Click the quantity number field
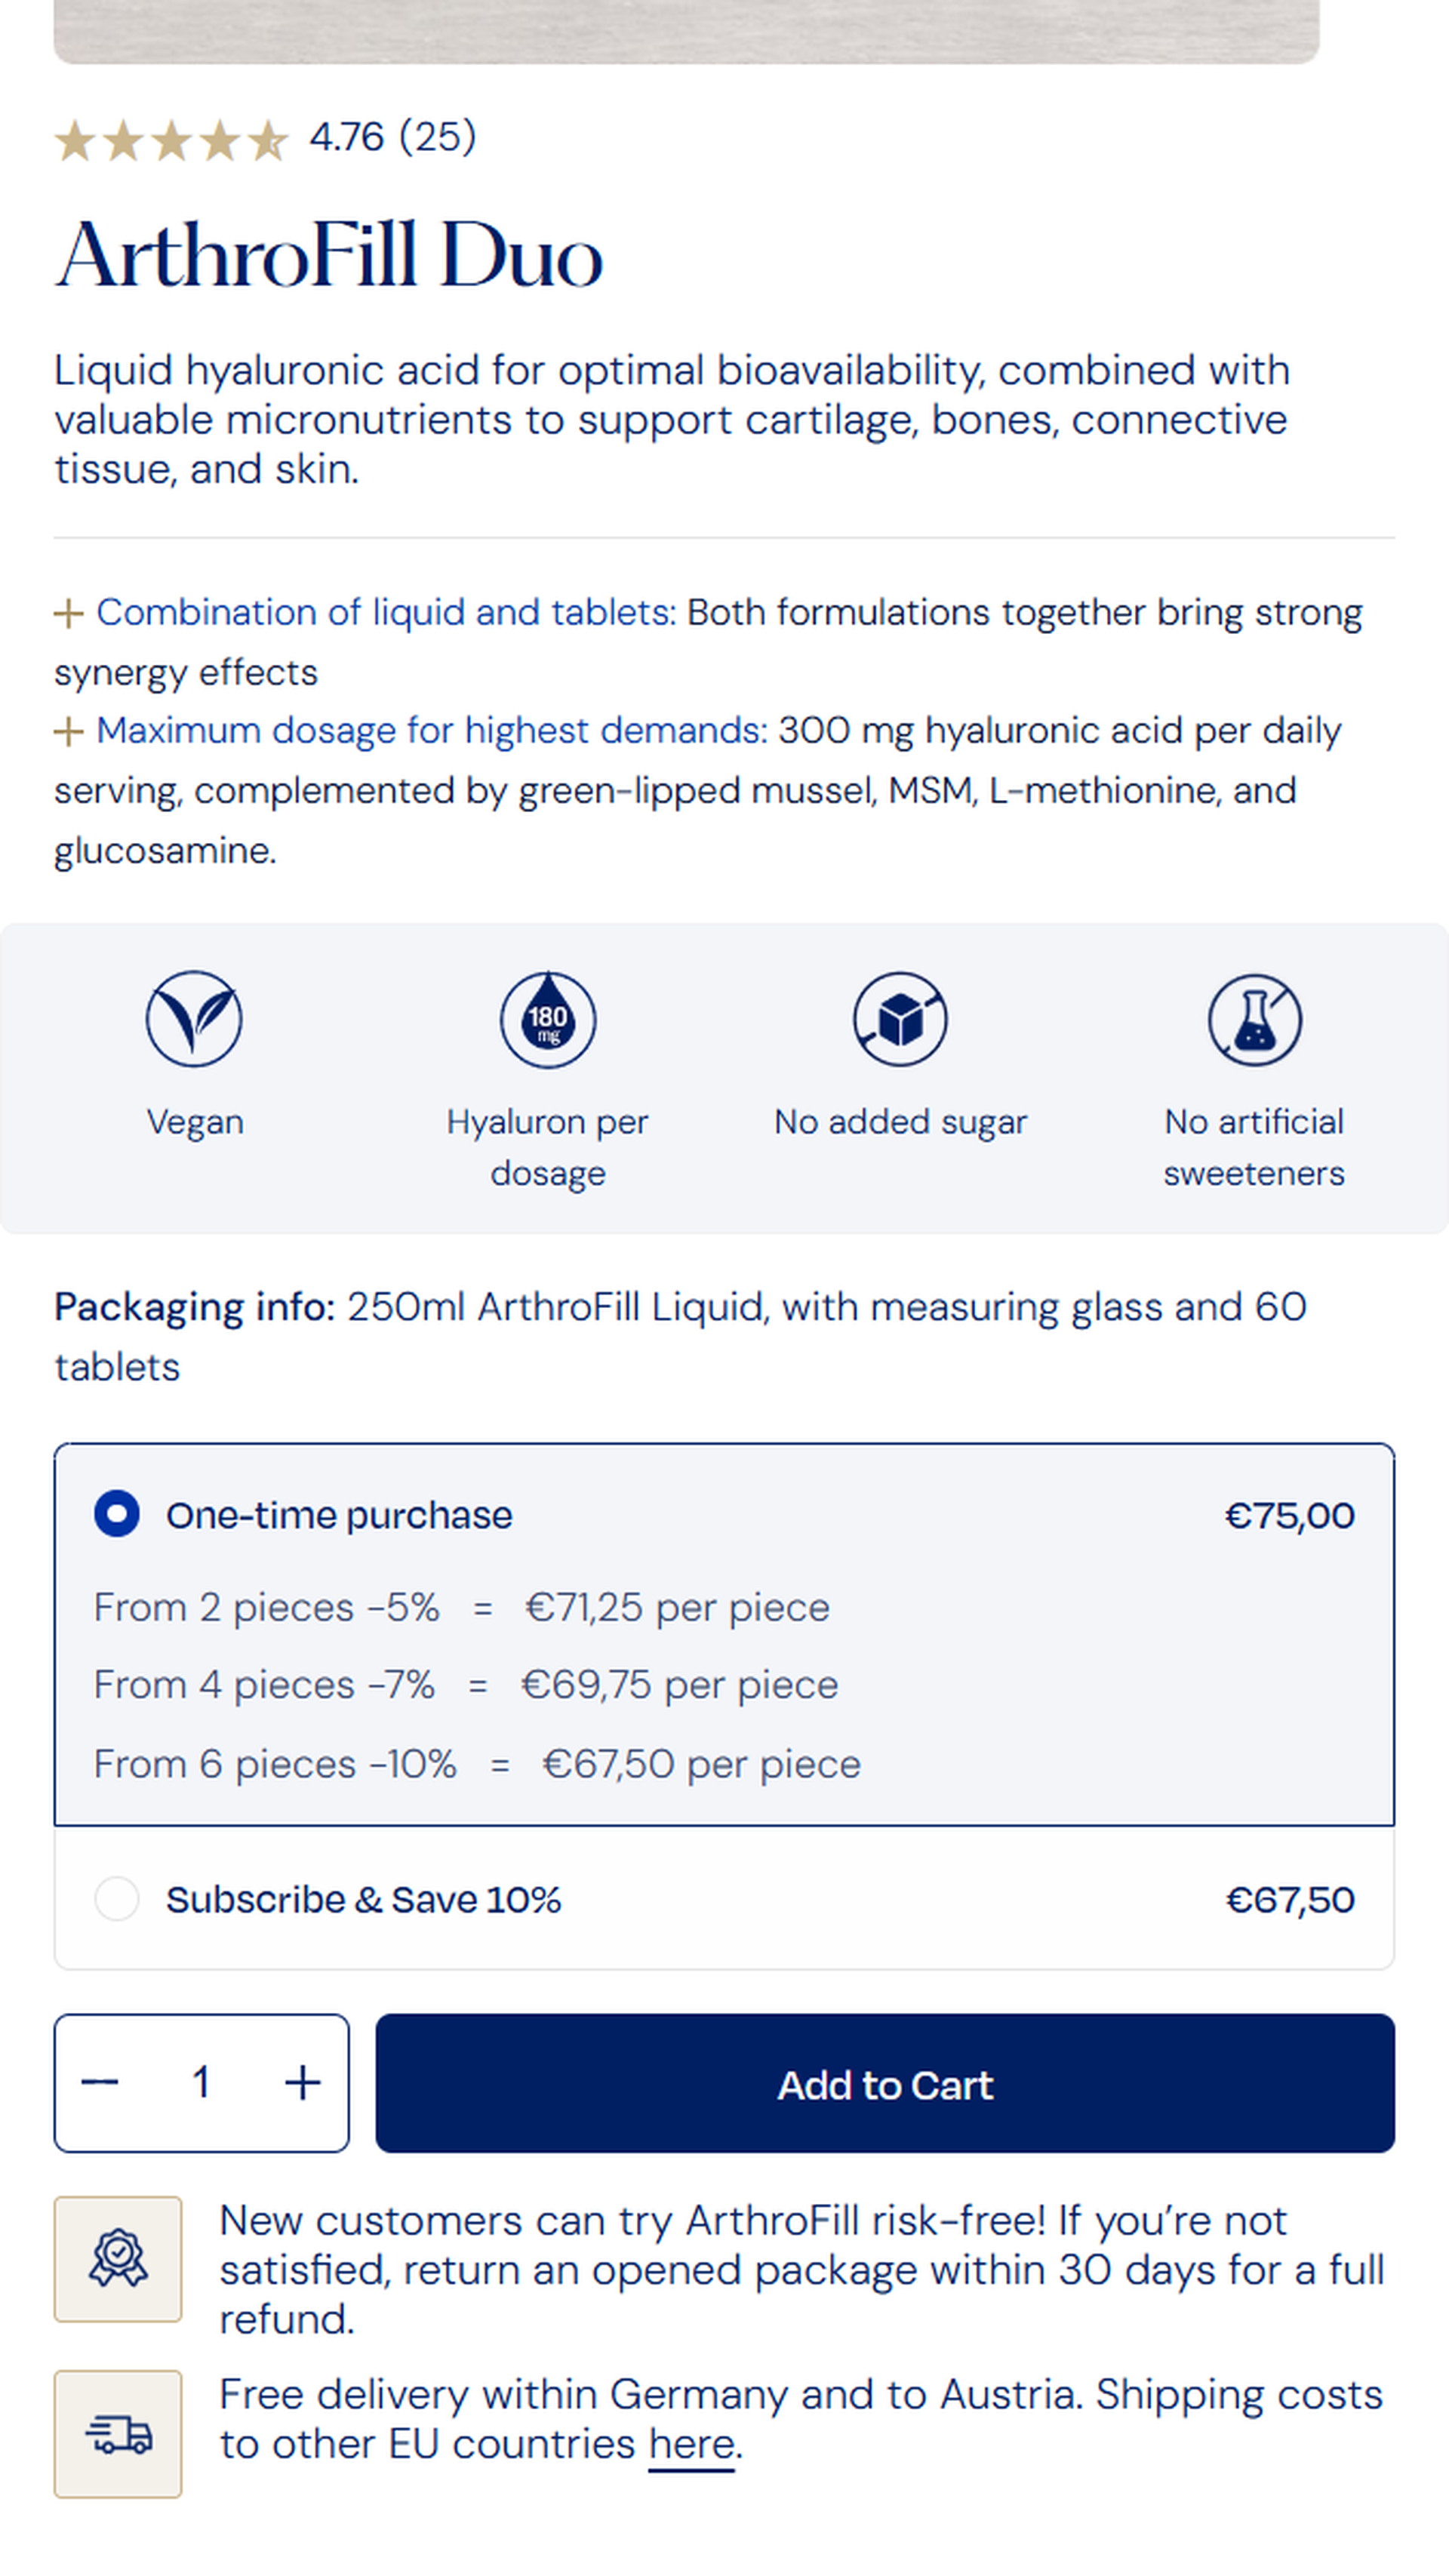This screenshot has width=1449, height=2576. 201,2083
